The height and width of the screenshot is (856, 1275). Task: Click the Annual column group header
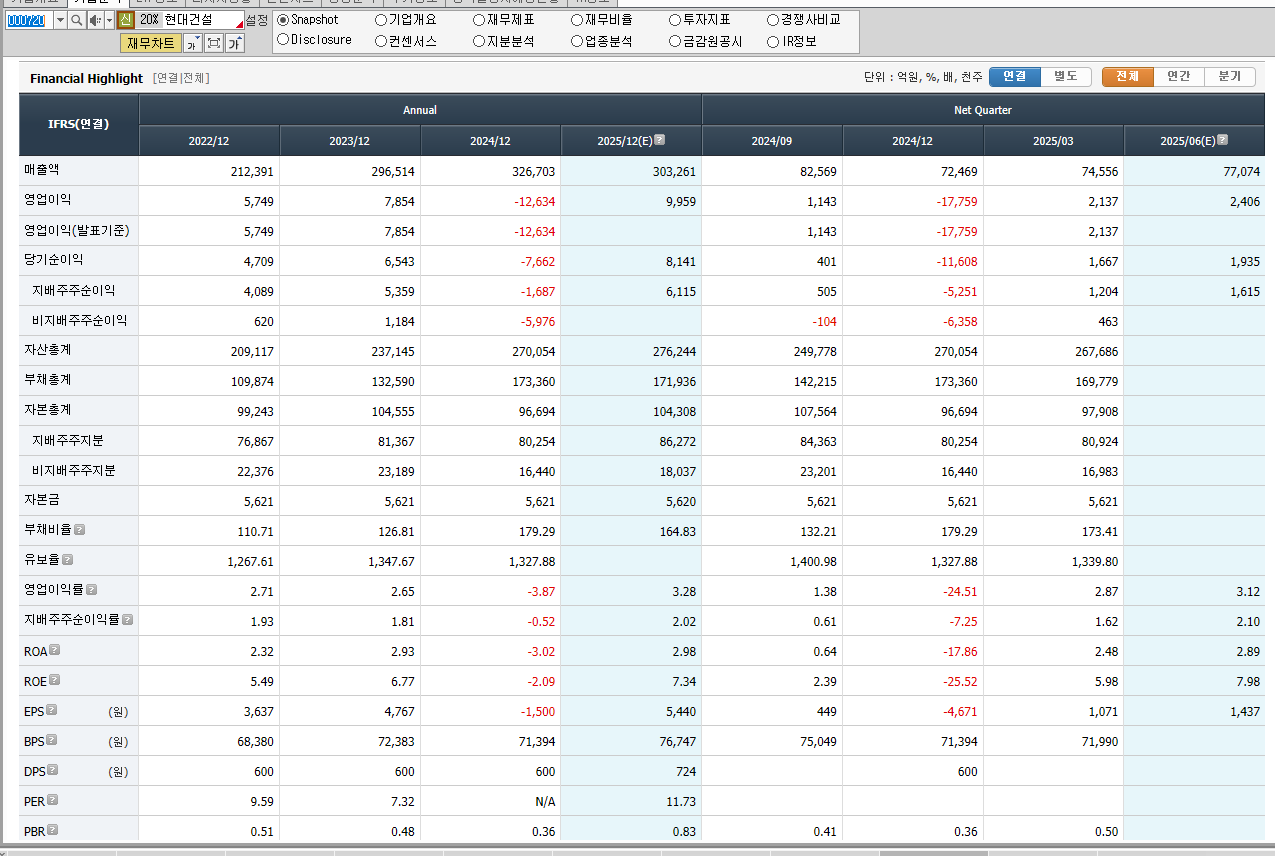[420, 110]
